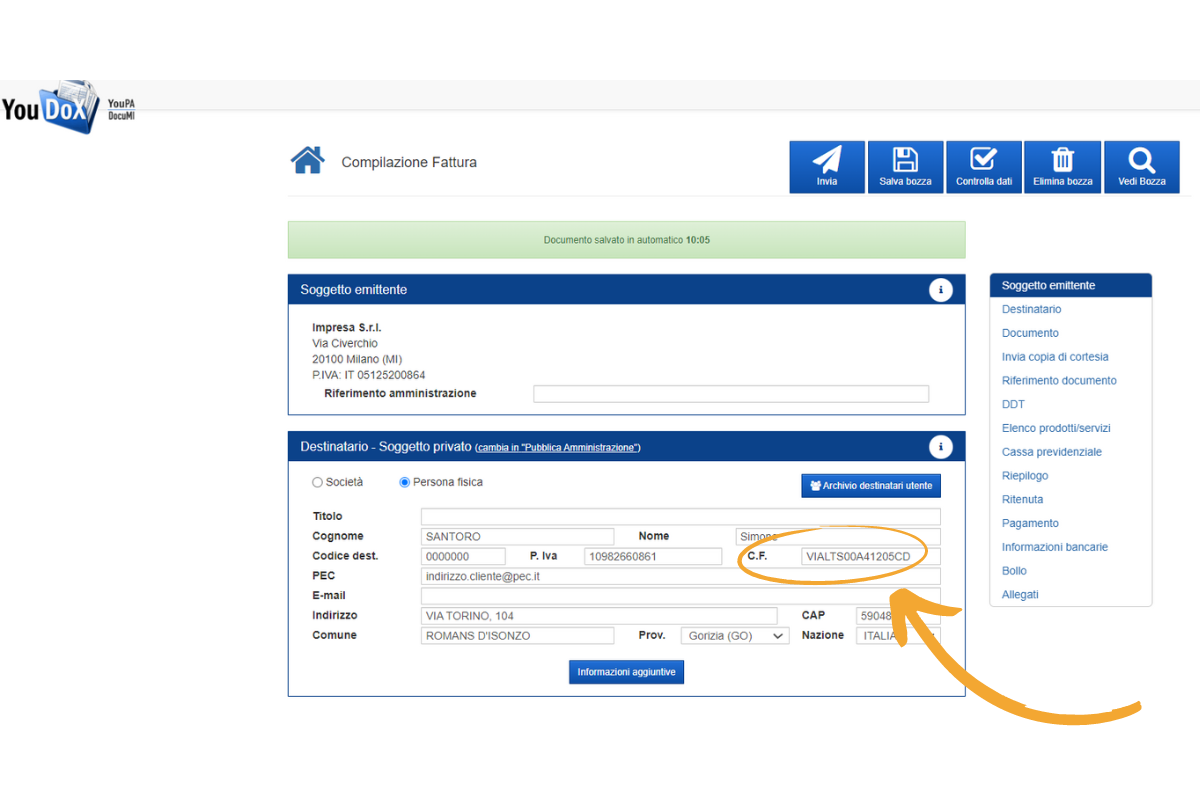Expand the Prov. Gorizia (GO) dropdown
Viewport: 1200px width, 800px height.
coord(735,636)
